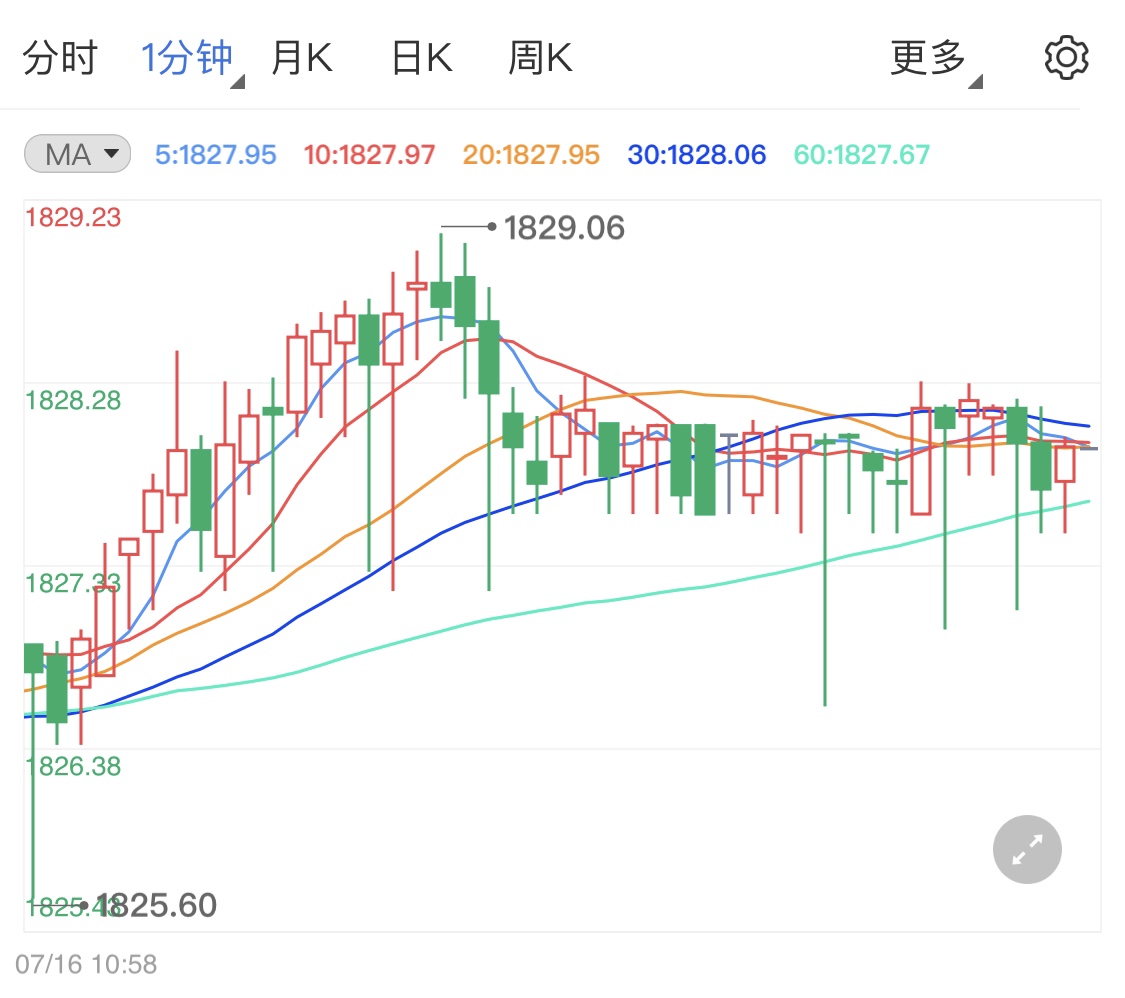This screenshot has height=998, width=1125.
Task: Click the high price label 1829.06
Action: pyautogui.click(x=564, y=228)
